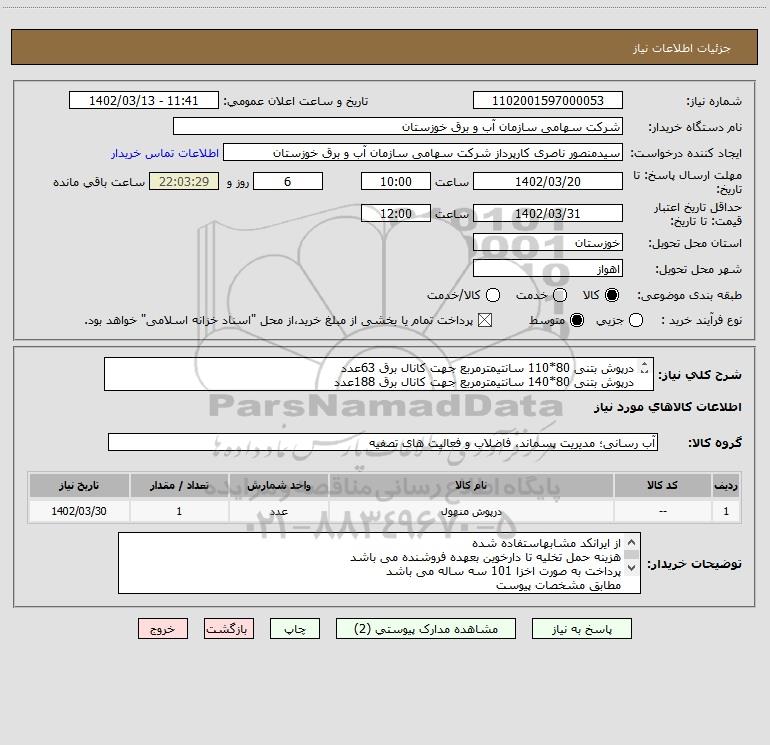This screenshot has width=770, height=745.
Task: Click the response deadline date 1402/03/20
Action: [548, 181]
